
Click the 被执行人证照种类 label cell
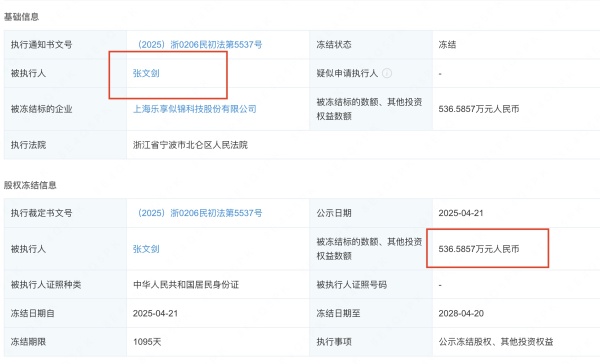coord(65,284)
